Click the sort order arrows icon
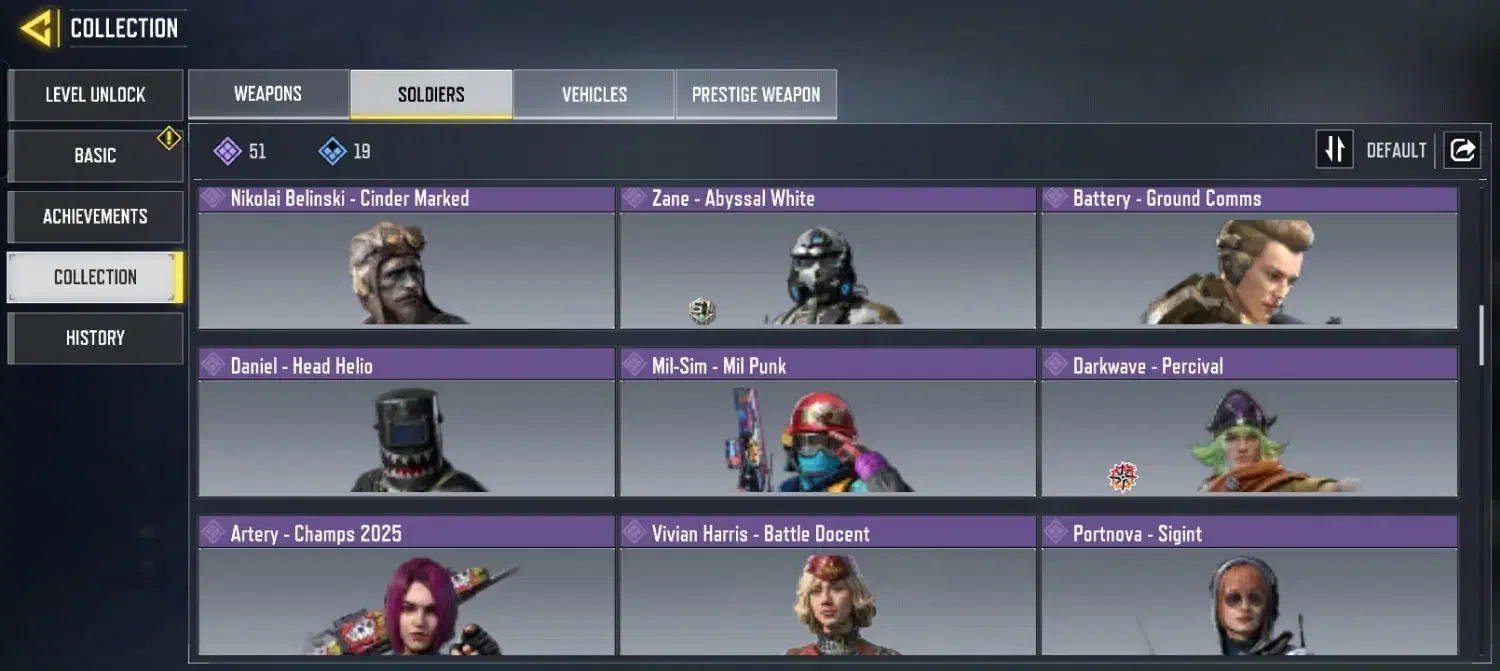Viewport: 1500px width, 671px height. click(x=1334, y=150)
